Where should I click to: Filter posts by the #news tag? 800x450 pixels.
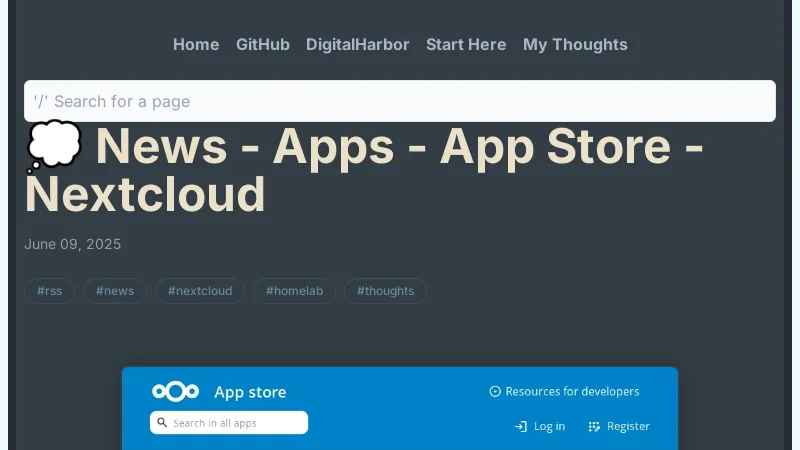tap(115, 291)
